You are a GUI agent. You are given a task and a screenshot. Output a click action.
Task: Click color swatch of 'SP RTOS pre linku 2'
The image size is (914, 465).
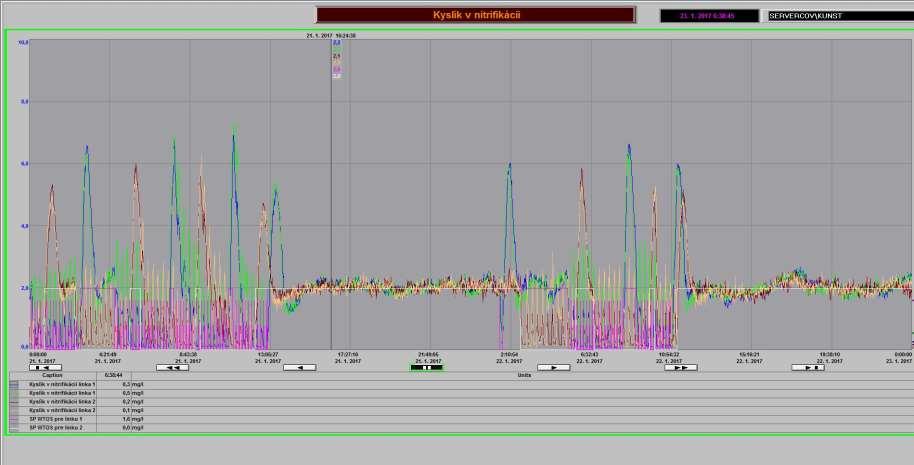(14, 428)
